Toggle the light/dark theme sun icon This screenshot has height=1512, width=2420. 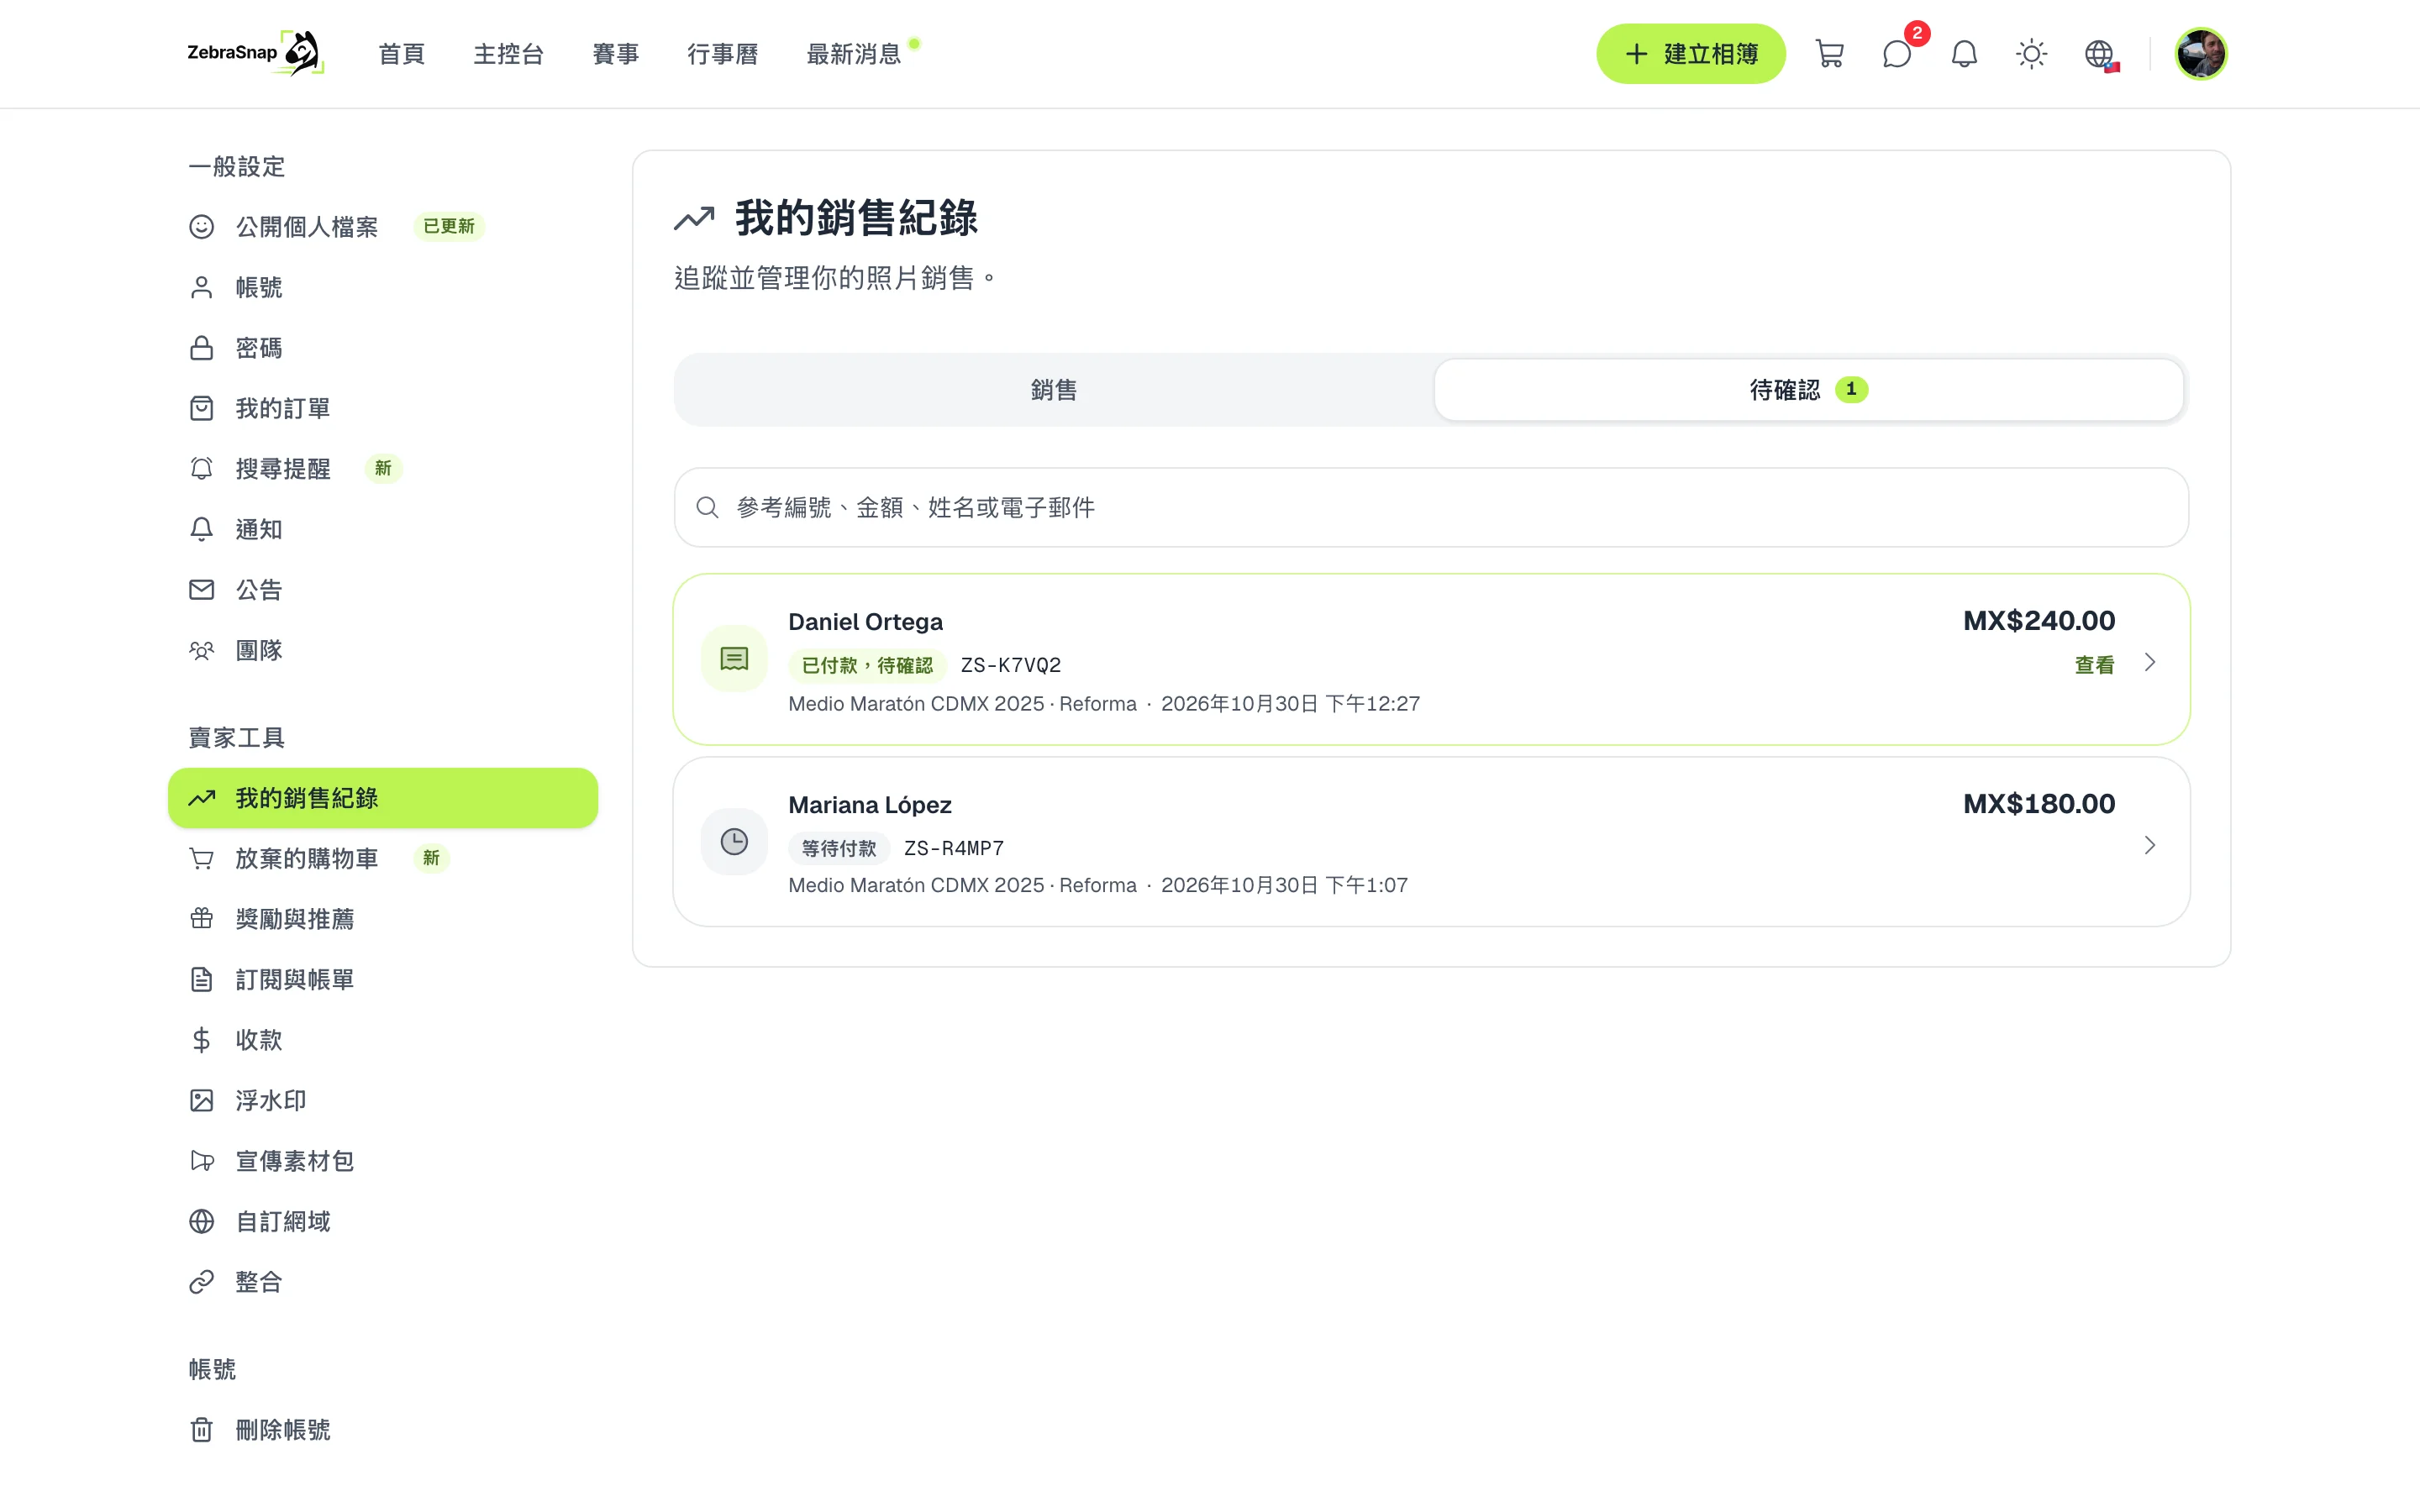2031,54
